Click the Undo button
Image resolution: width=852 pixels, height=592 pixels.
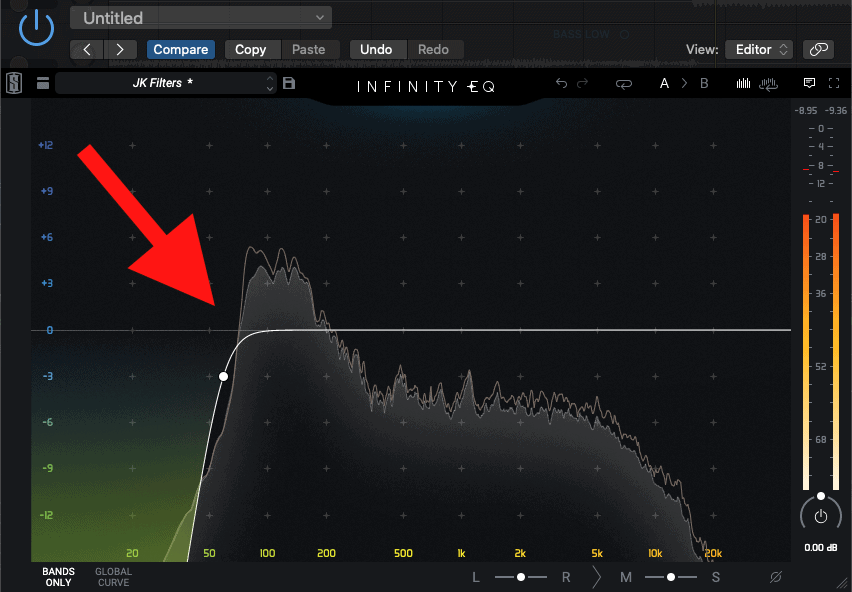pos(376,49)
